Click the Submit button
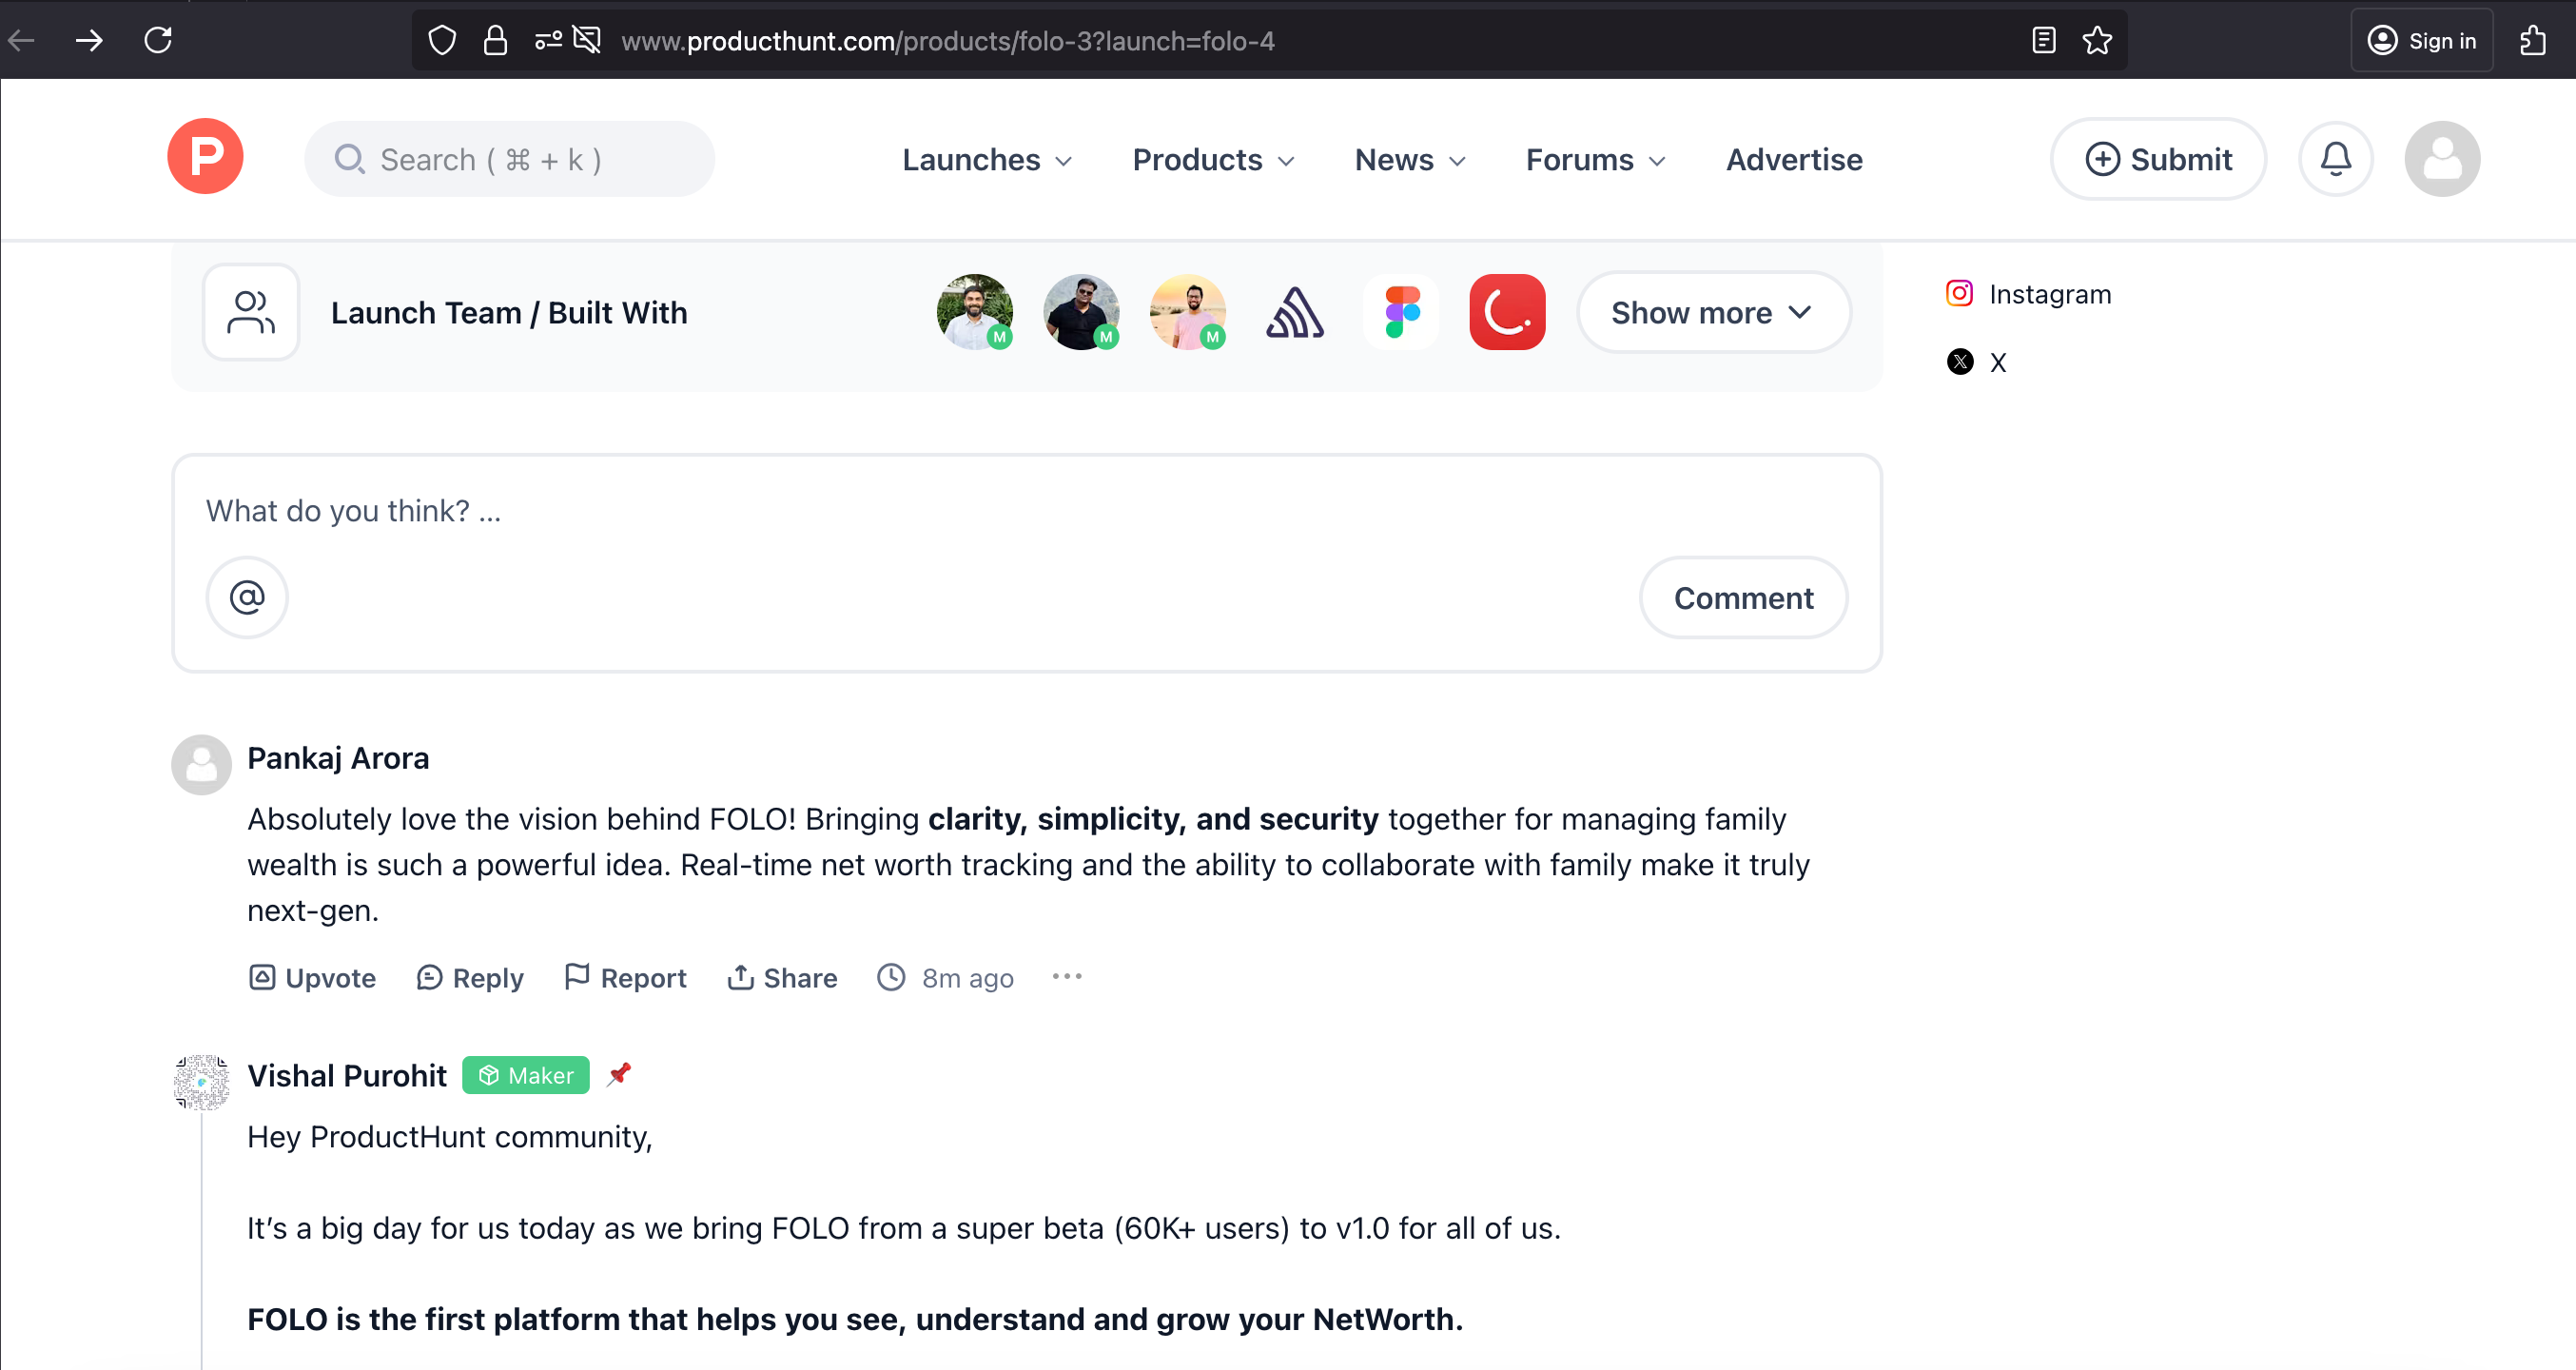This screenshot has height=1370, width=2576. click(2158, 159)
